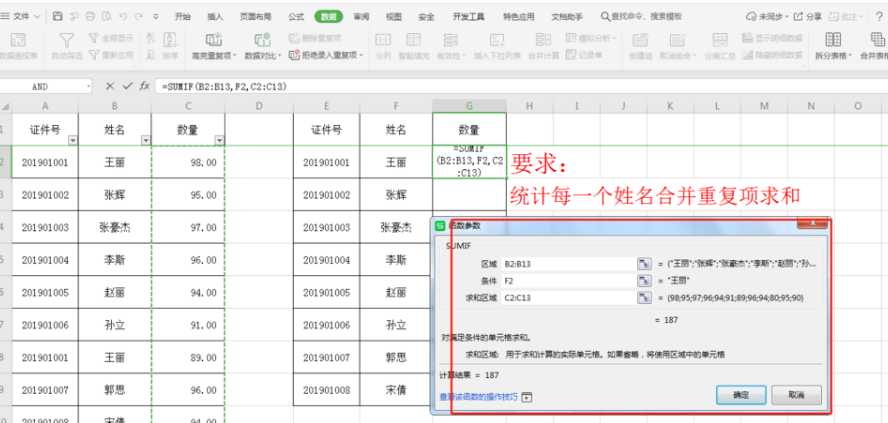888x423 pixels.
Task: Click the 删除重复项 button
Action: click(315, 38)
